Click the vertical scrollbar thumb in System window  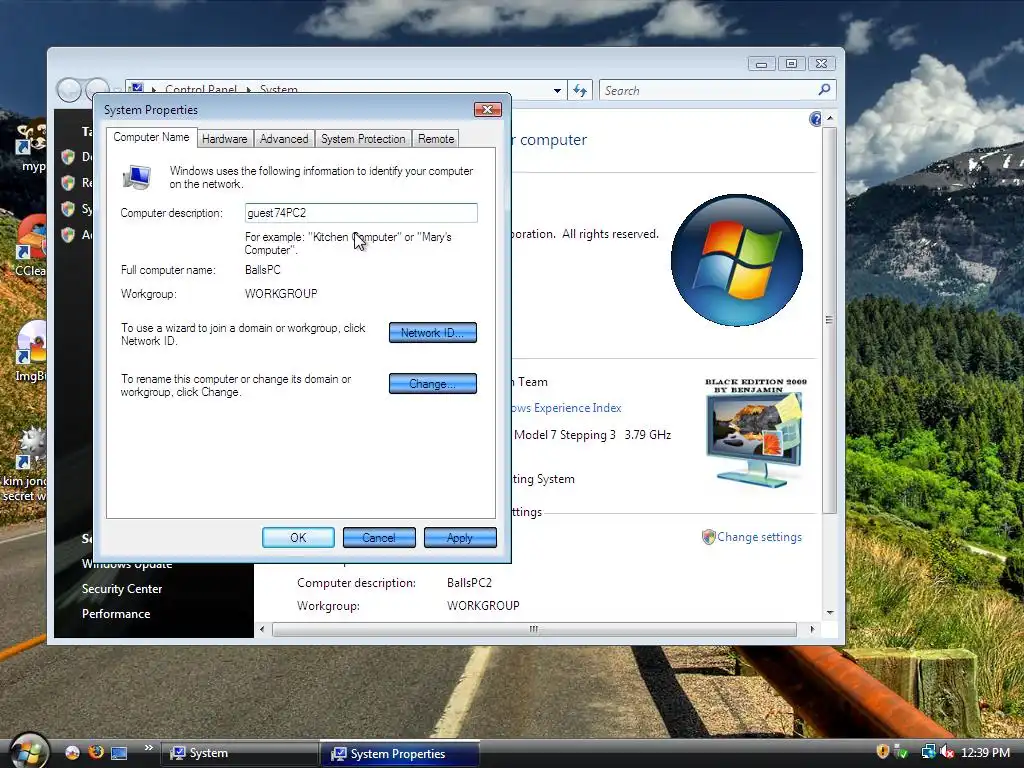coord(829,319)
